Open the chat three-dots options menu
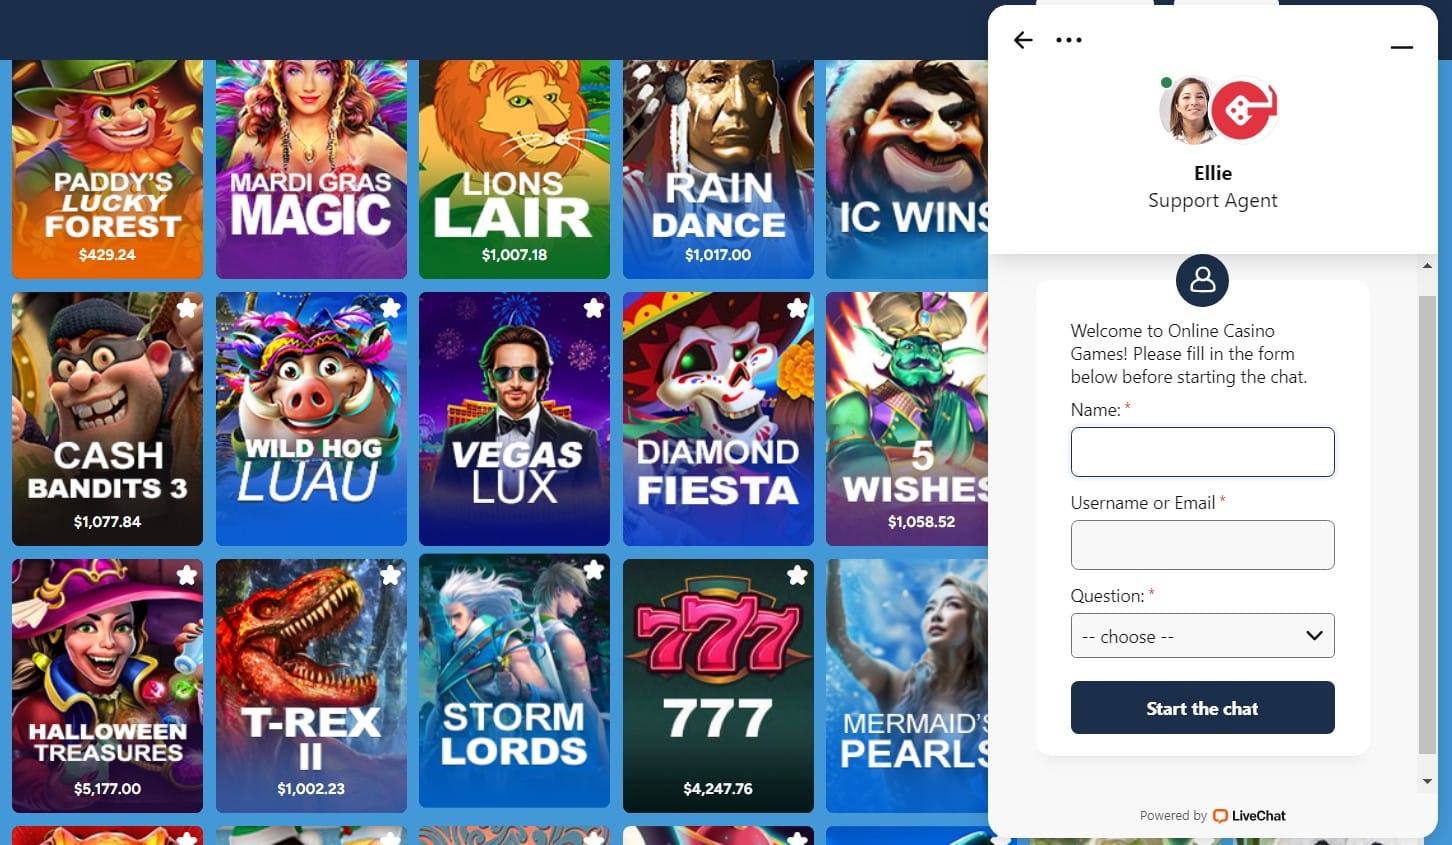1452x845 pixels. coord(1069,40)
